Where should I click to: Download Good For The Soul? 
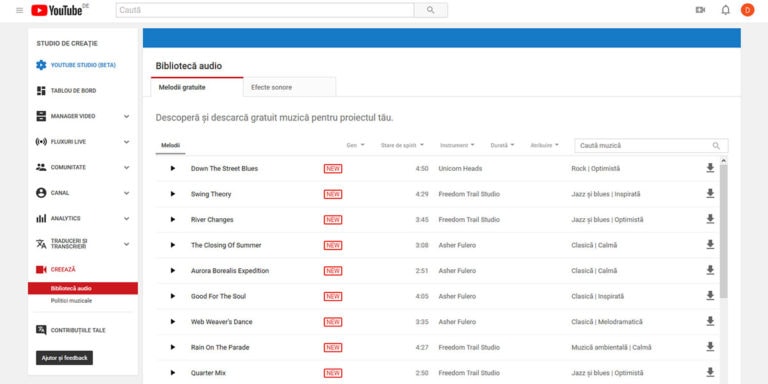(710, 295)
